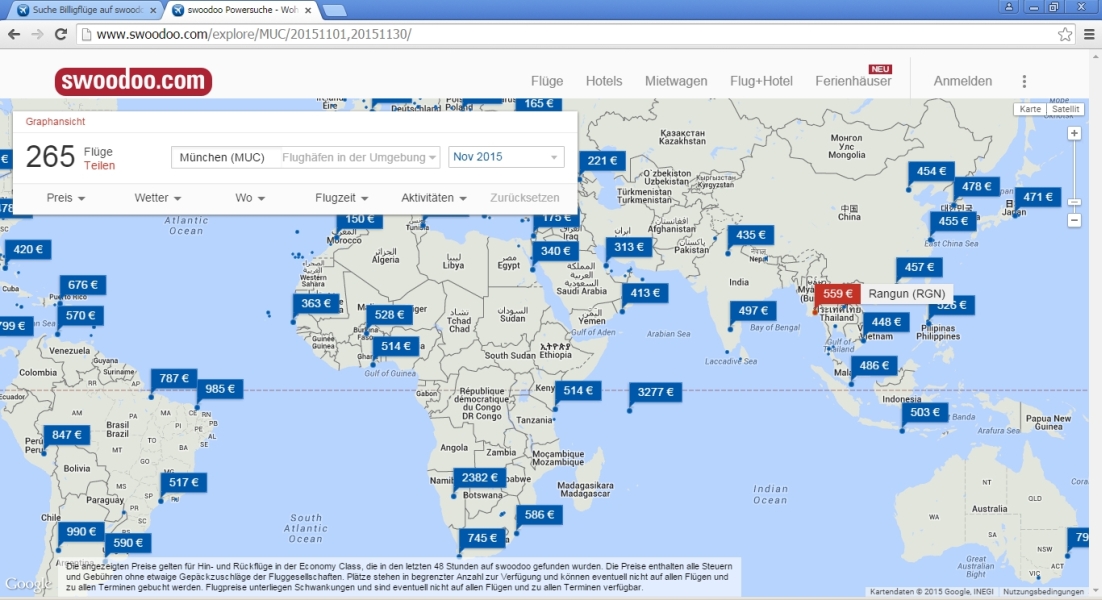Select the 2382 € price marker in Namibia
The image size is (1102, 600).
click(x=479, y=478)
